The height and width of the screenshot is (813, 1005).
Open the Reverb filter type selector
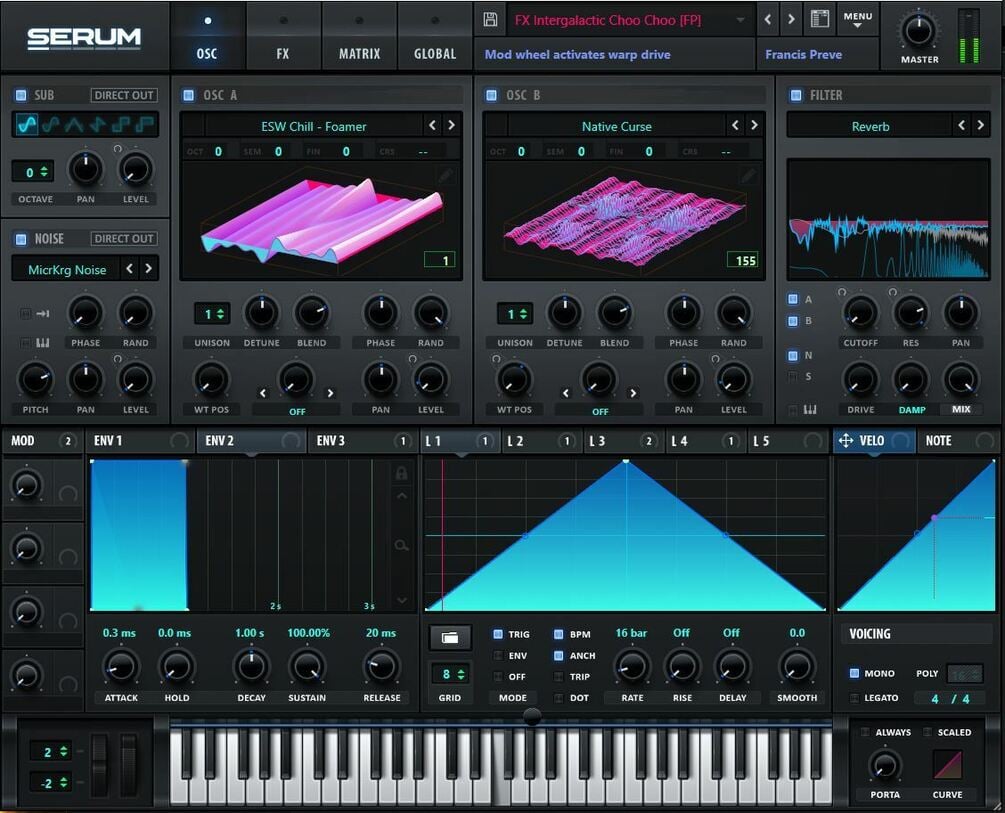point(869,125)
